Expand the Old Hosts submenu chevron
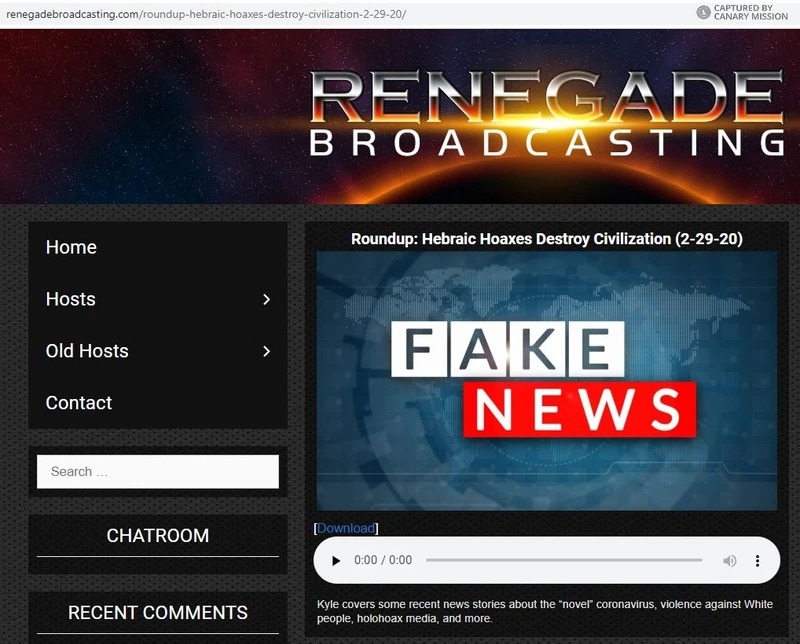800x644 pixels. pos(266,351)
